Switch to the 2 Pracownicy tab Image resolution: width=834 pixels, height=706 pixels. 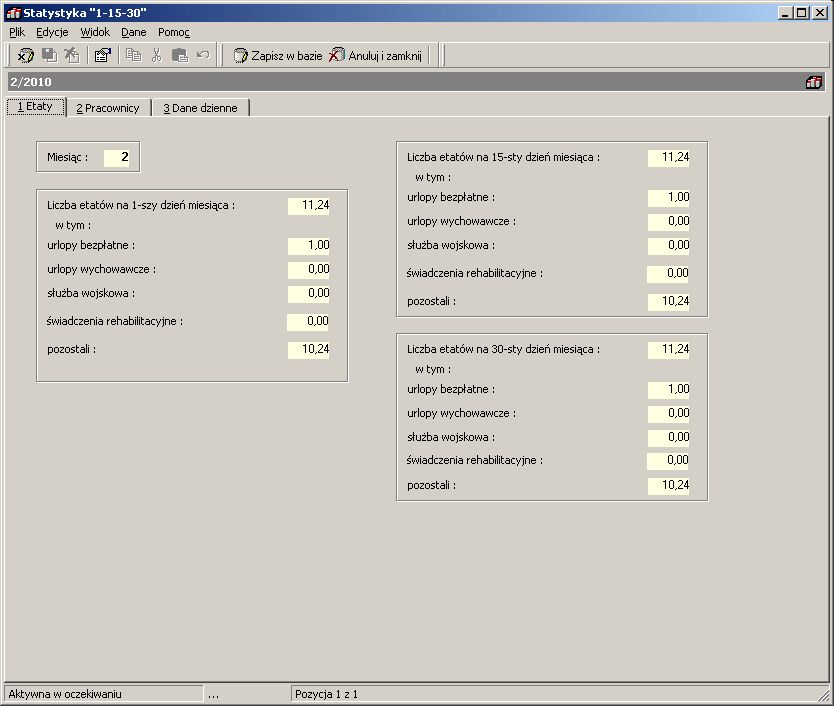click(x=108, y=108)
